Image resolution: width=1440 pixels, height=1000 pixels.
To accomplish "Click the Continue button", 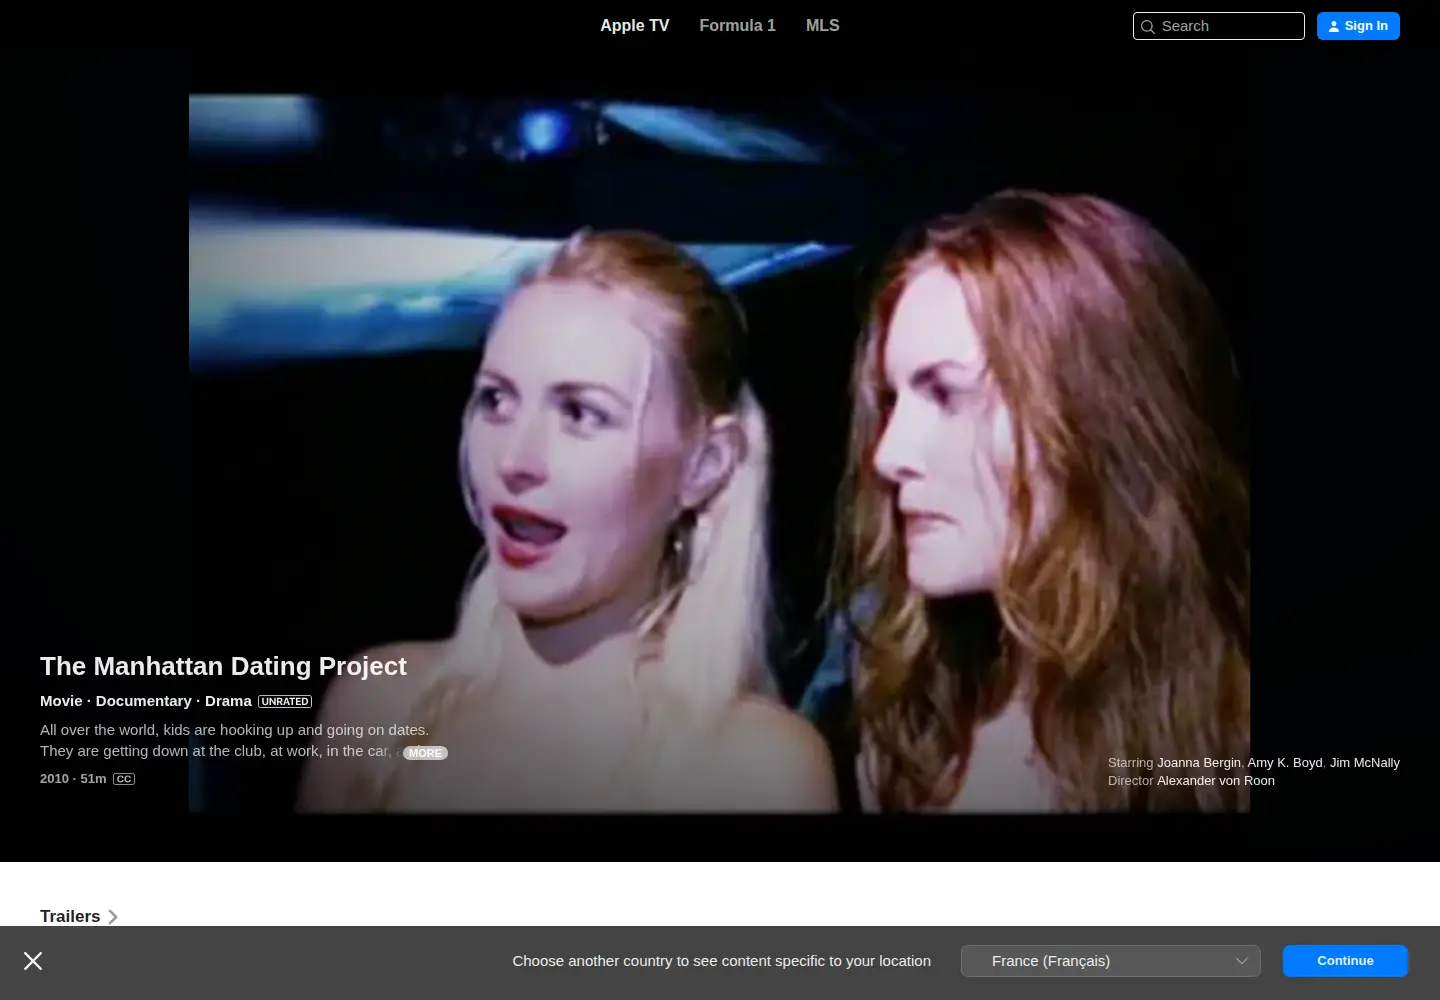I will 1345,961.
